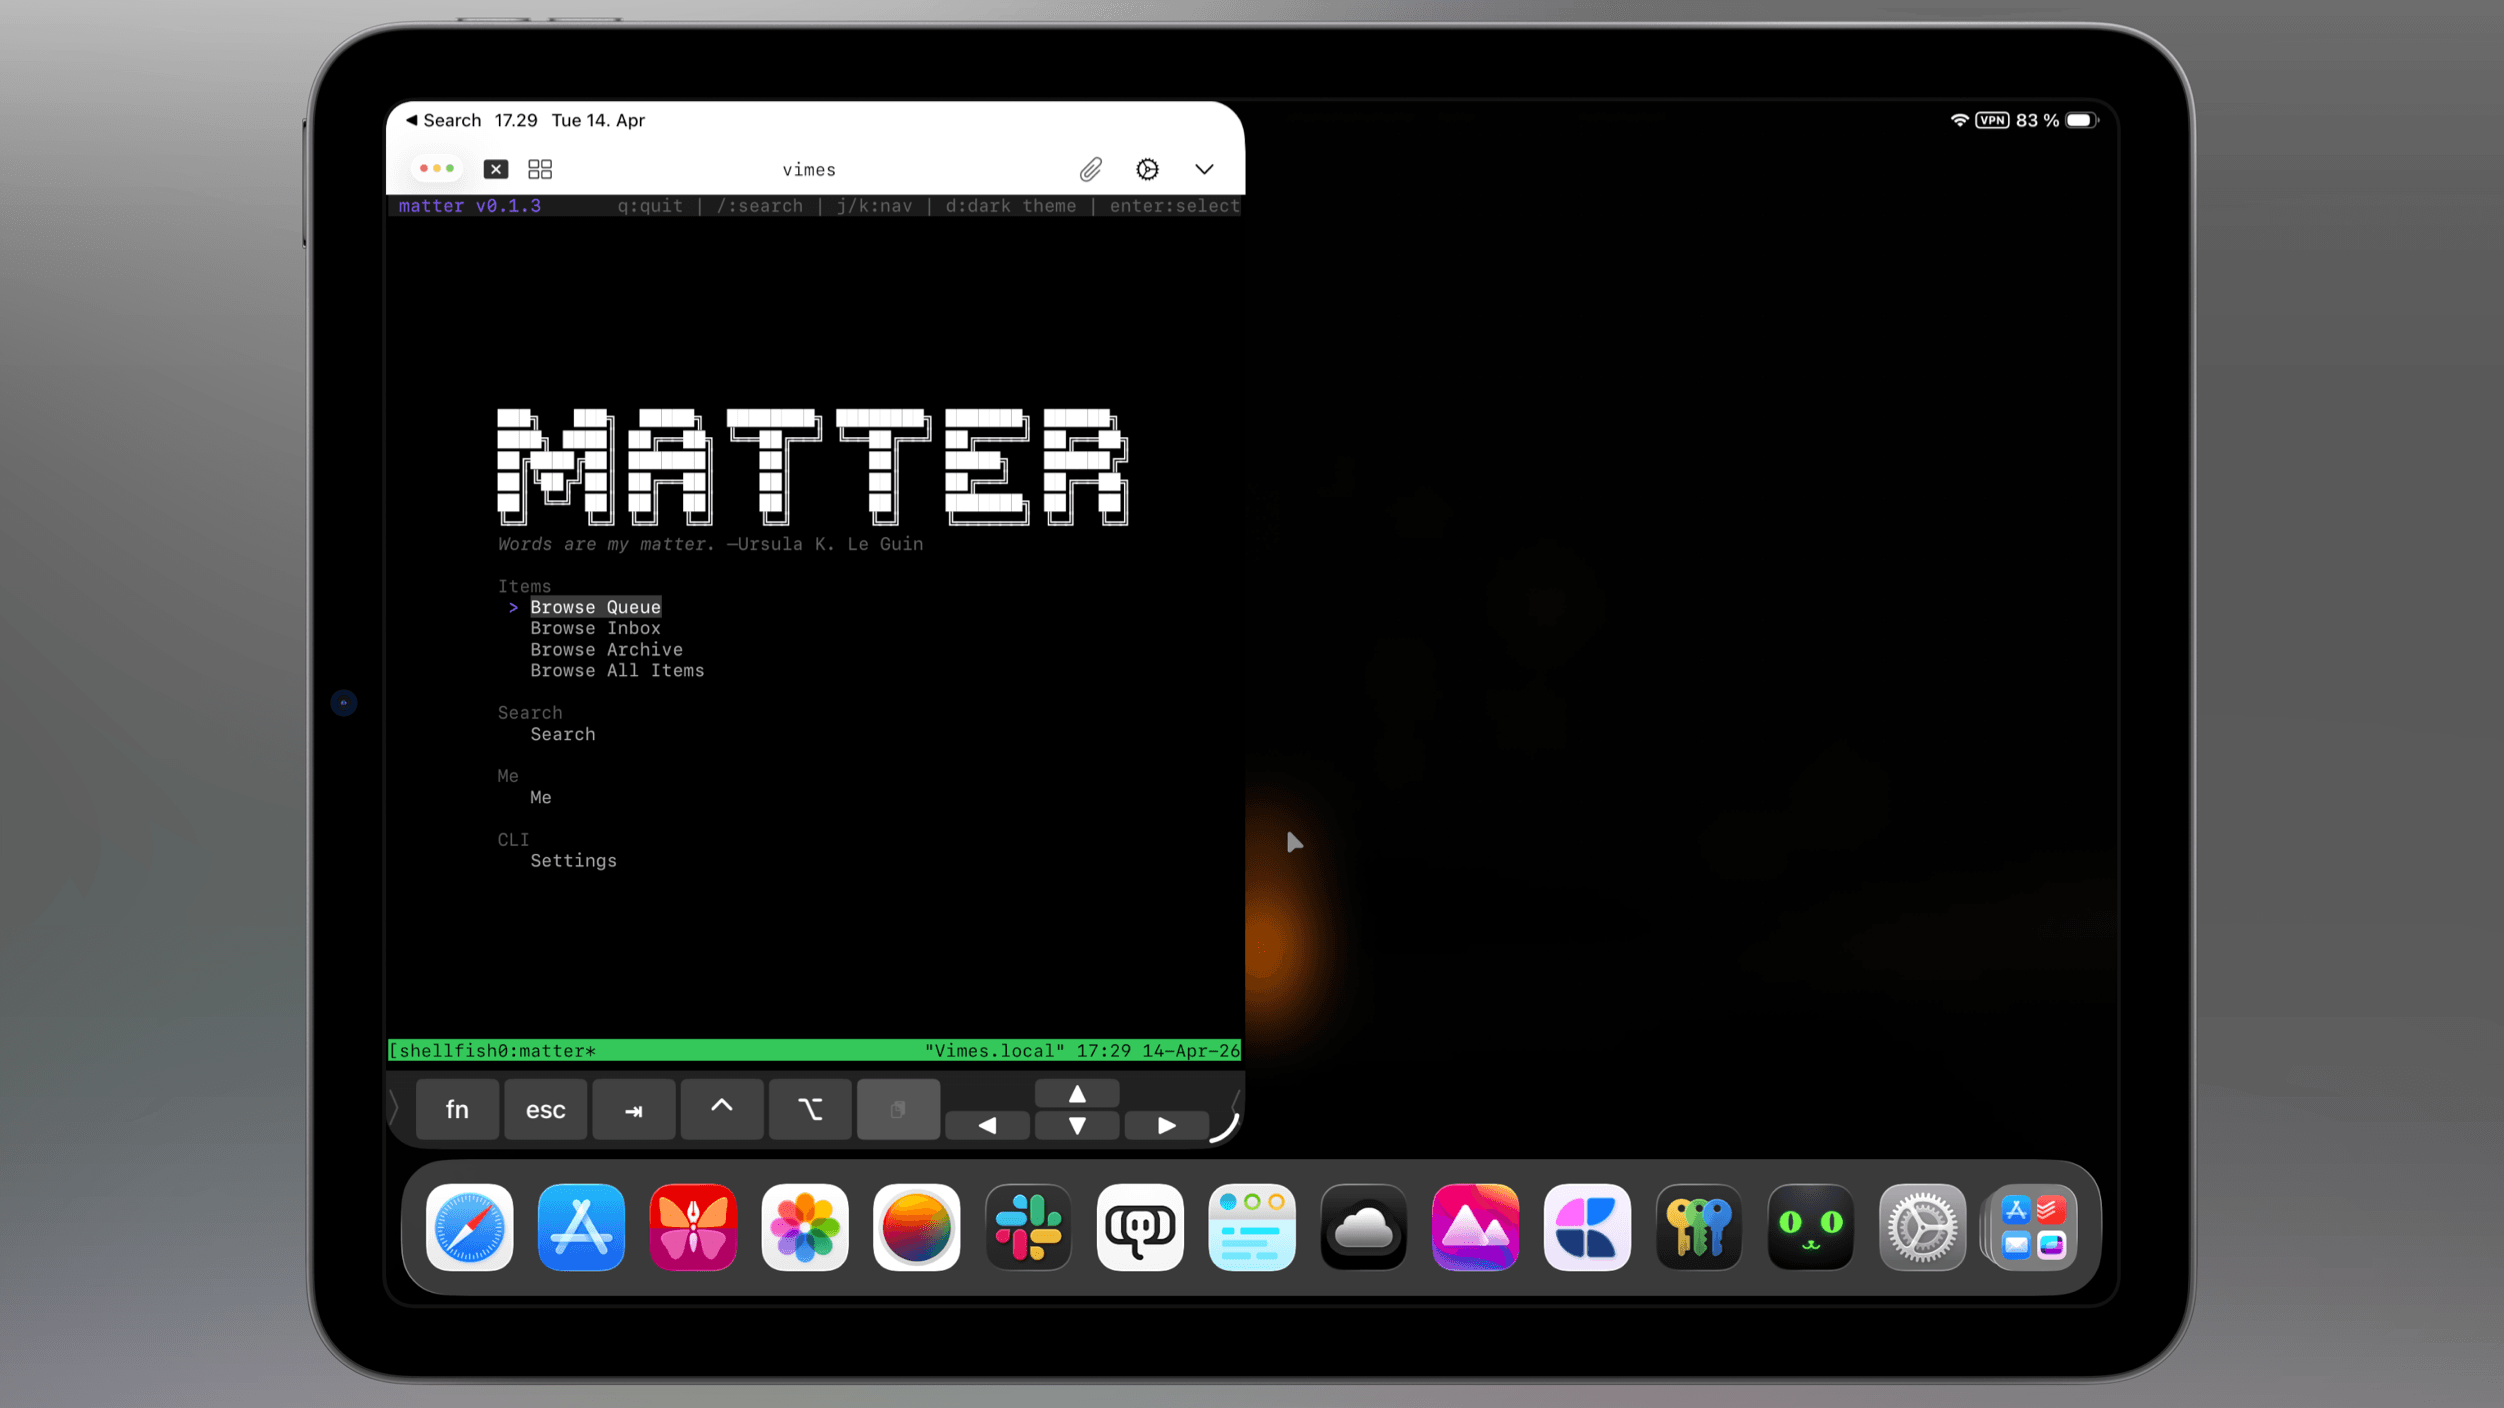Open iPad Settings from the dock
Viewport: 2504px width, 1408px height.
pos(1921,1227)
